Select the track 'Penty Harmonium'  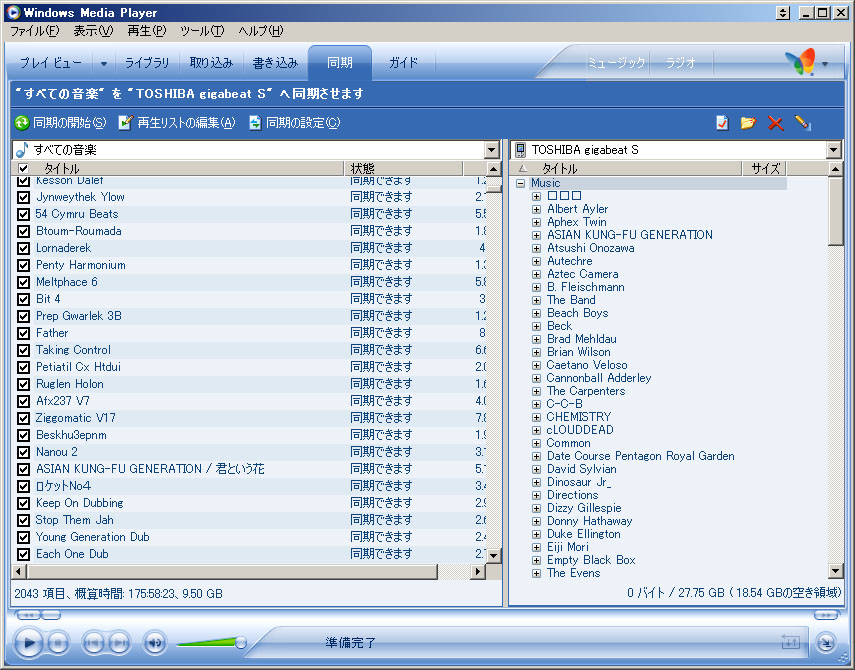pos(81,265)
